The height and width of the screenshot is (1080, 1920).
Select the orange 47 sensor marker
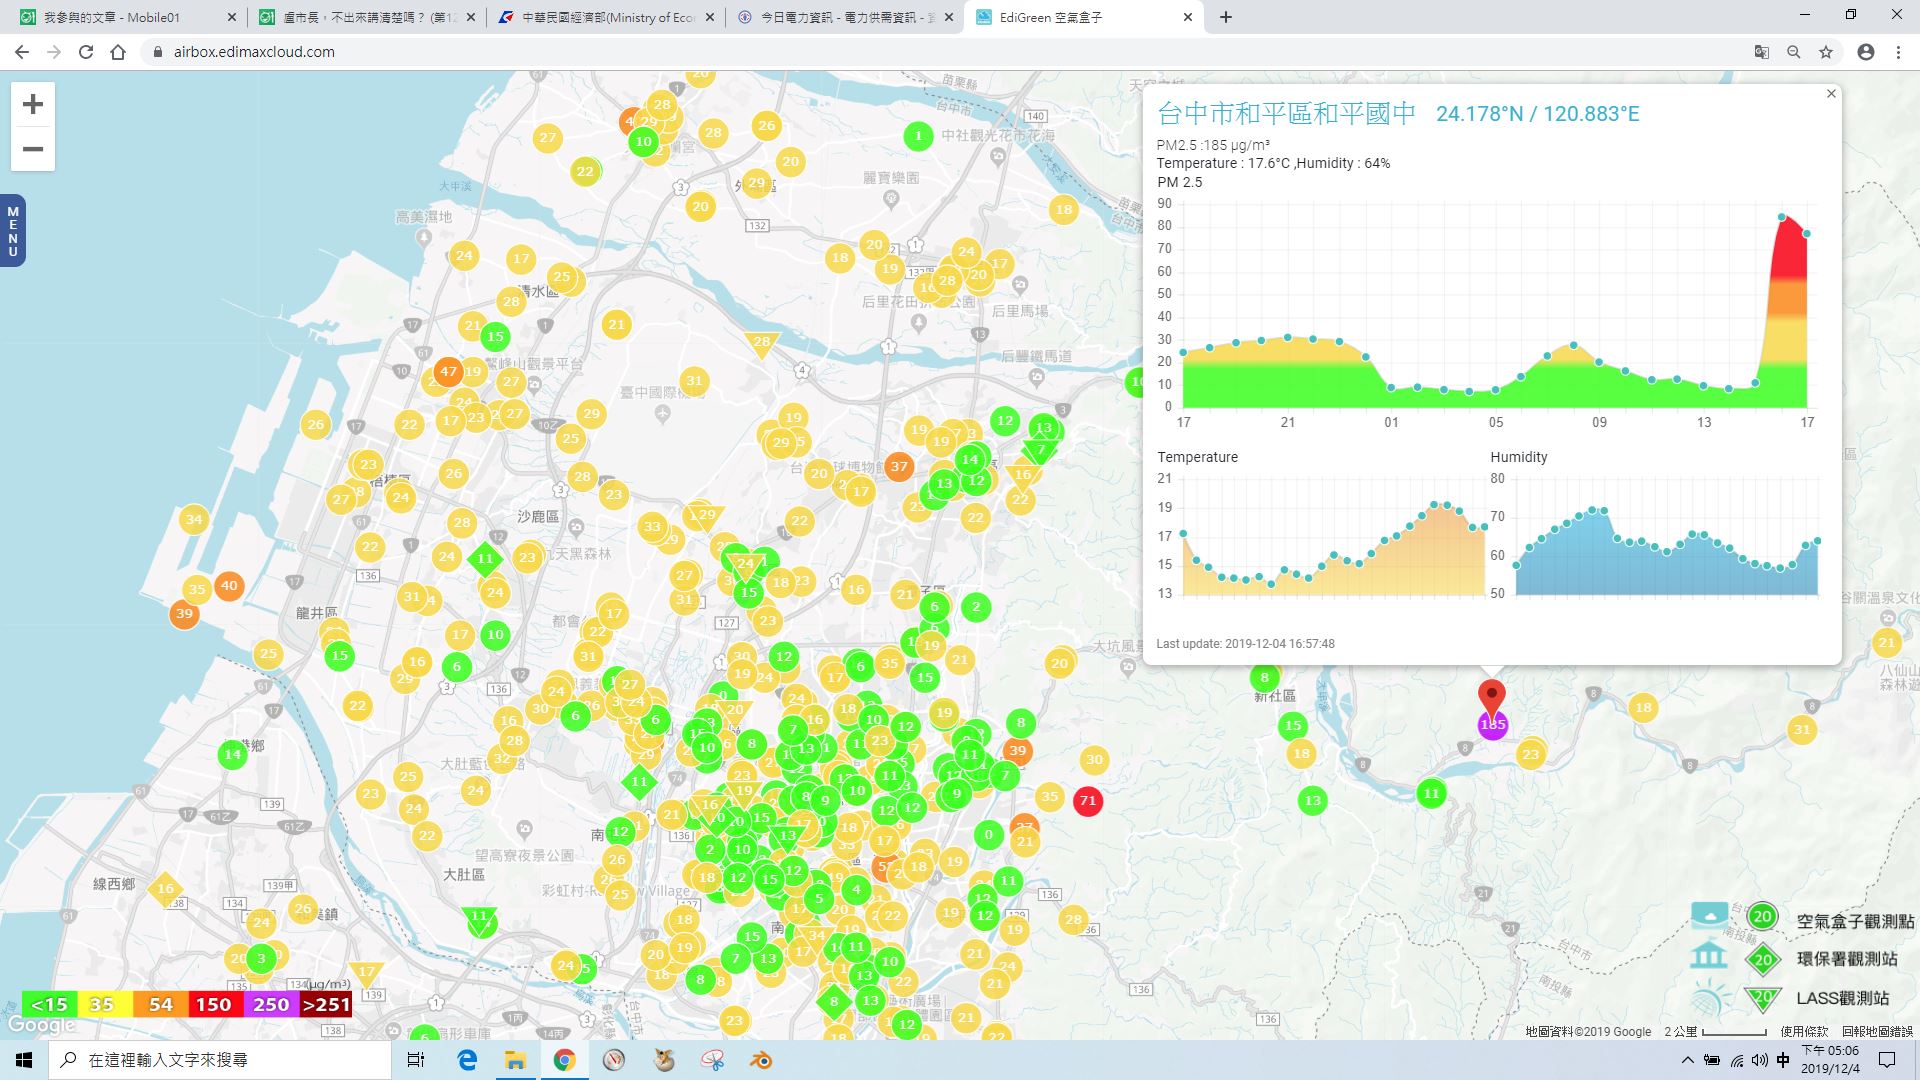click(x=448, y=372)
